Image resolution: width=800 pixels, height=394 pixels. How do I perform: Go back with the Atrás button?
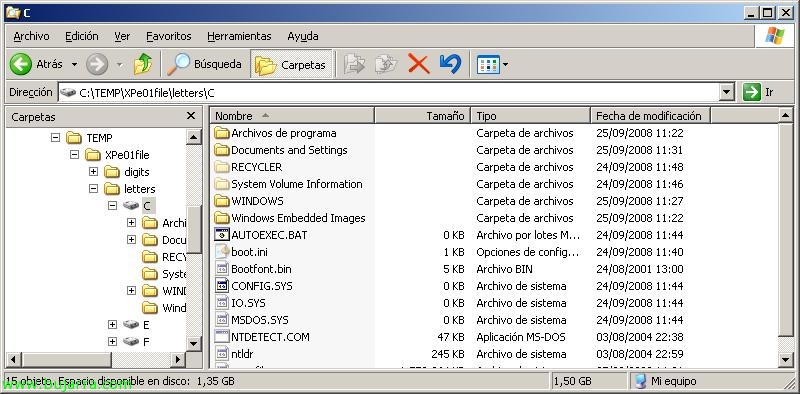click(36, 64)
